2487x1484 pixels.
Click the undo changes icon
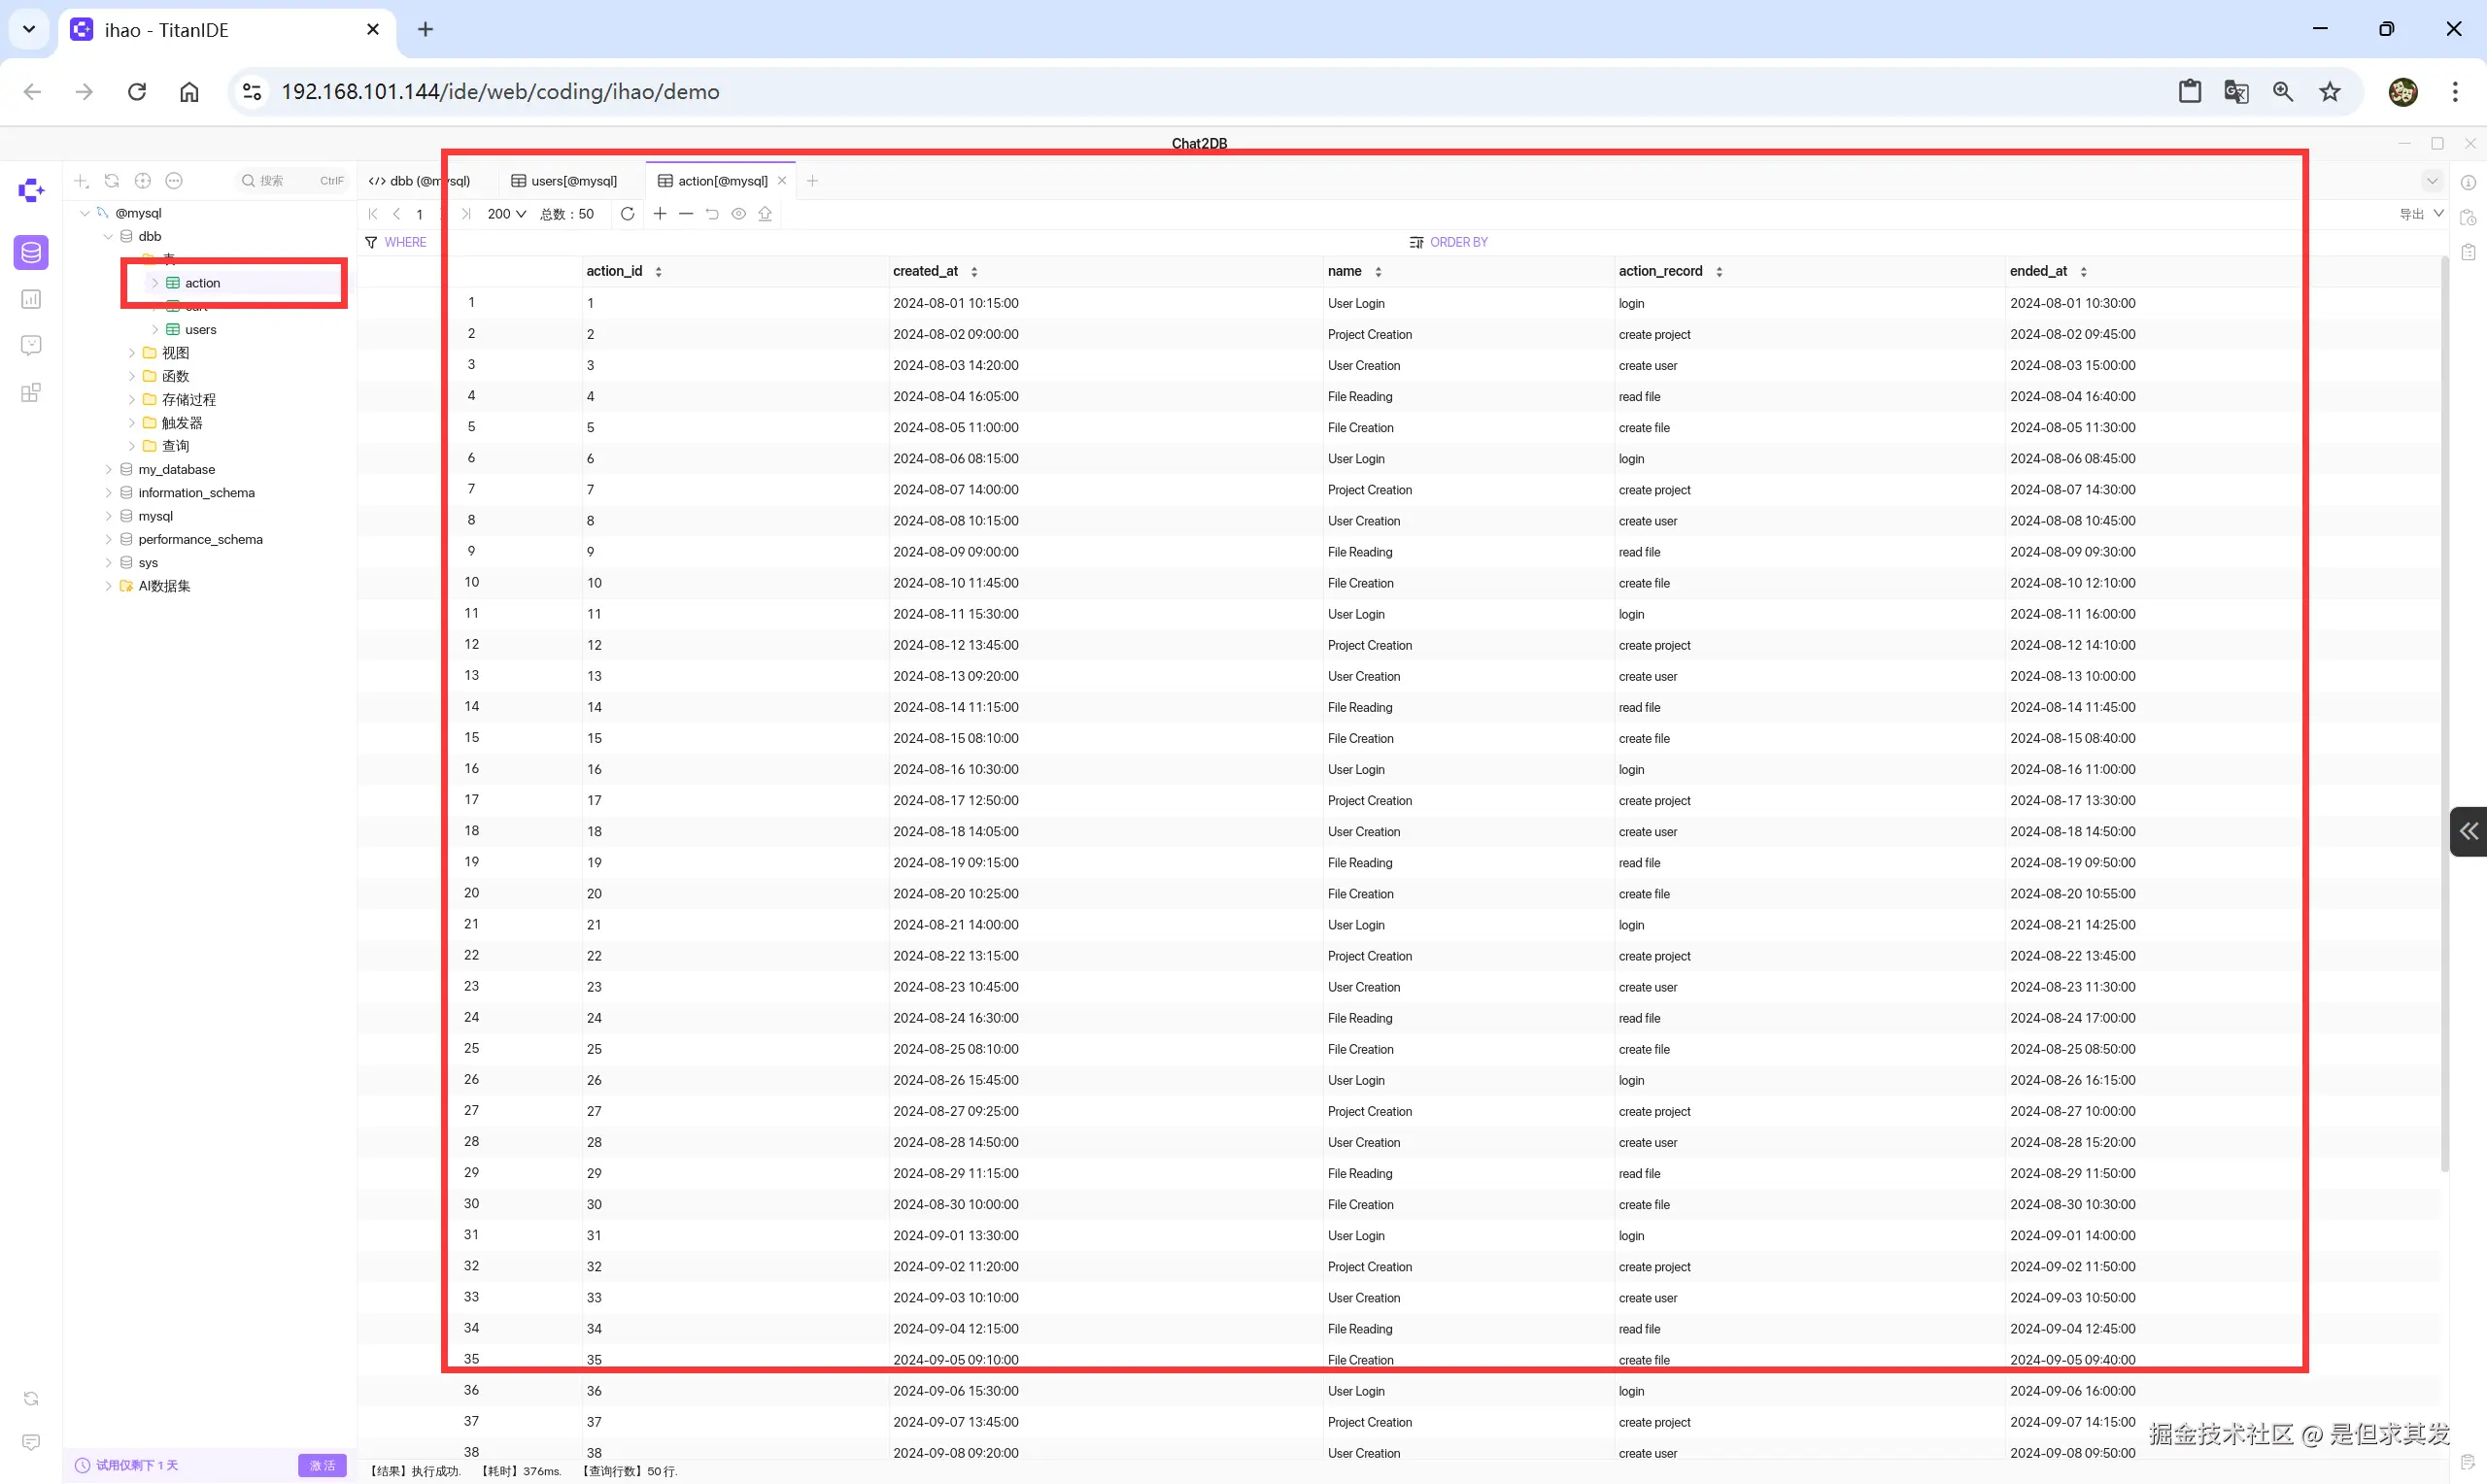point(712,214)
